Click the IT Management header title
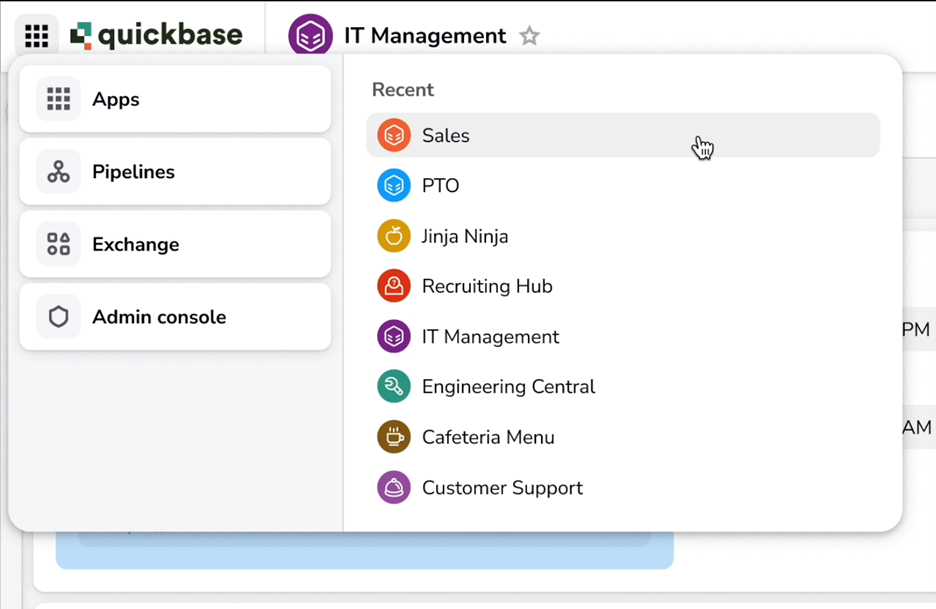The width and height of the screenshot is (936, 609). 425,36
